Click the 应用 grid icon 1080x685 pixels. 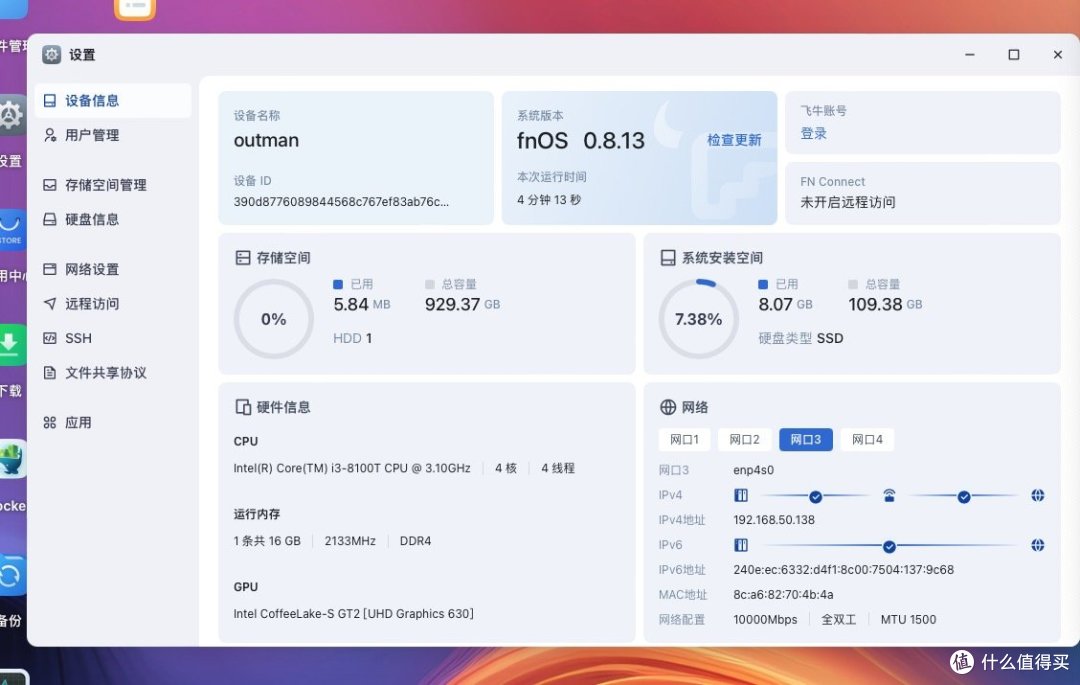pos(50,422)
